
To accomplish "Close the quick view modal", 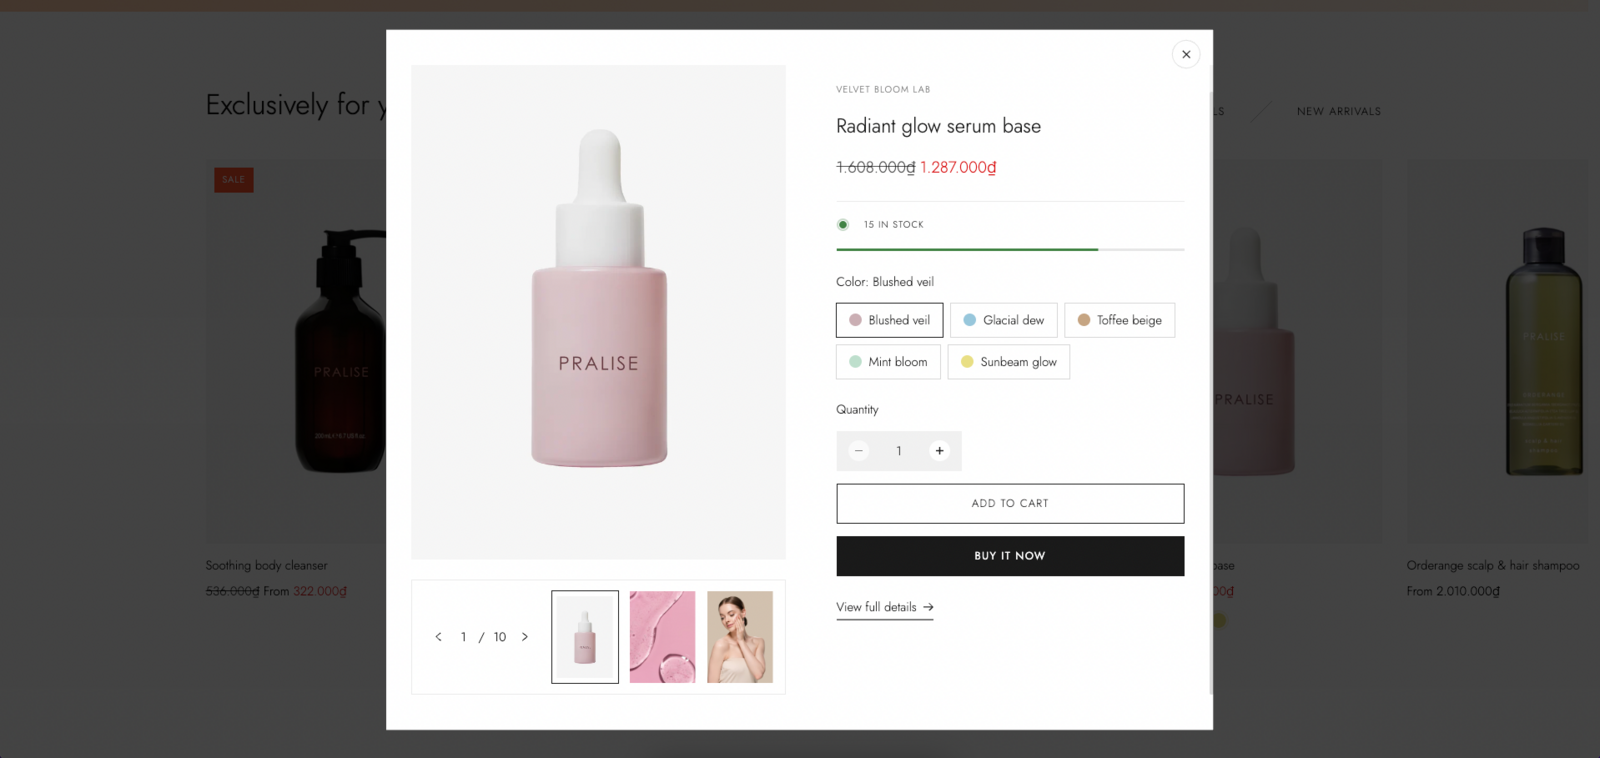I will point(1186,54).
